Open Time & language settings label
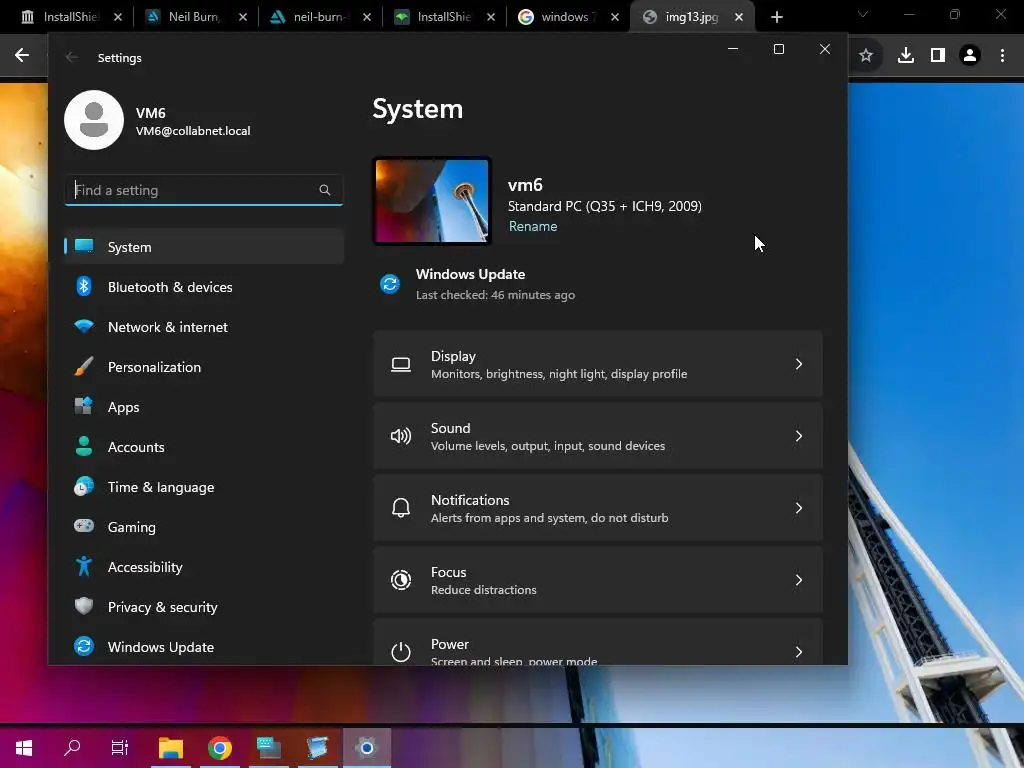 point(161,487)
